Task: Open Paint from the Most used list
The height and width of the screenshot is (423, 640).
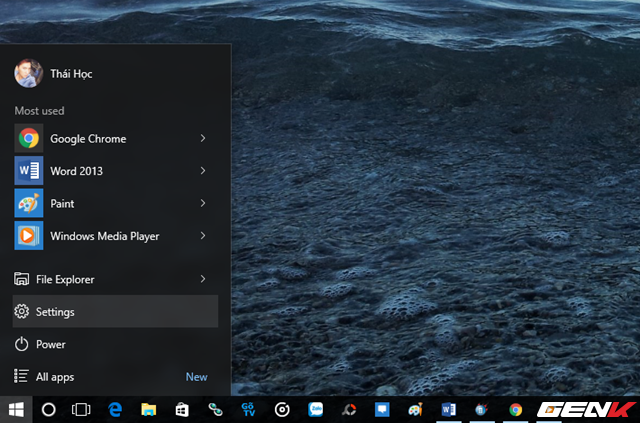Action: 62,203
